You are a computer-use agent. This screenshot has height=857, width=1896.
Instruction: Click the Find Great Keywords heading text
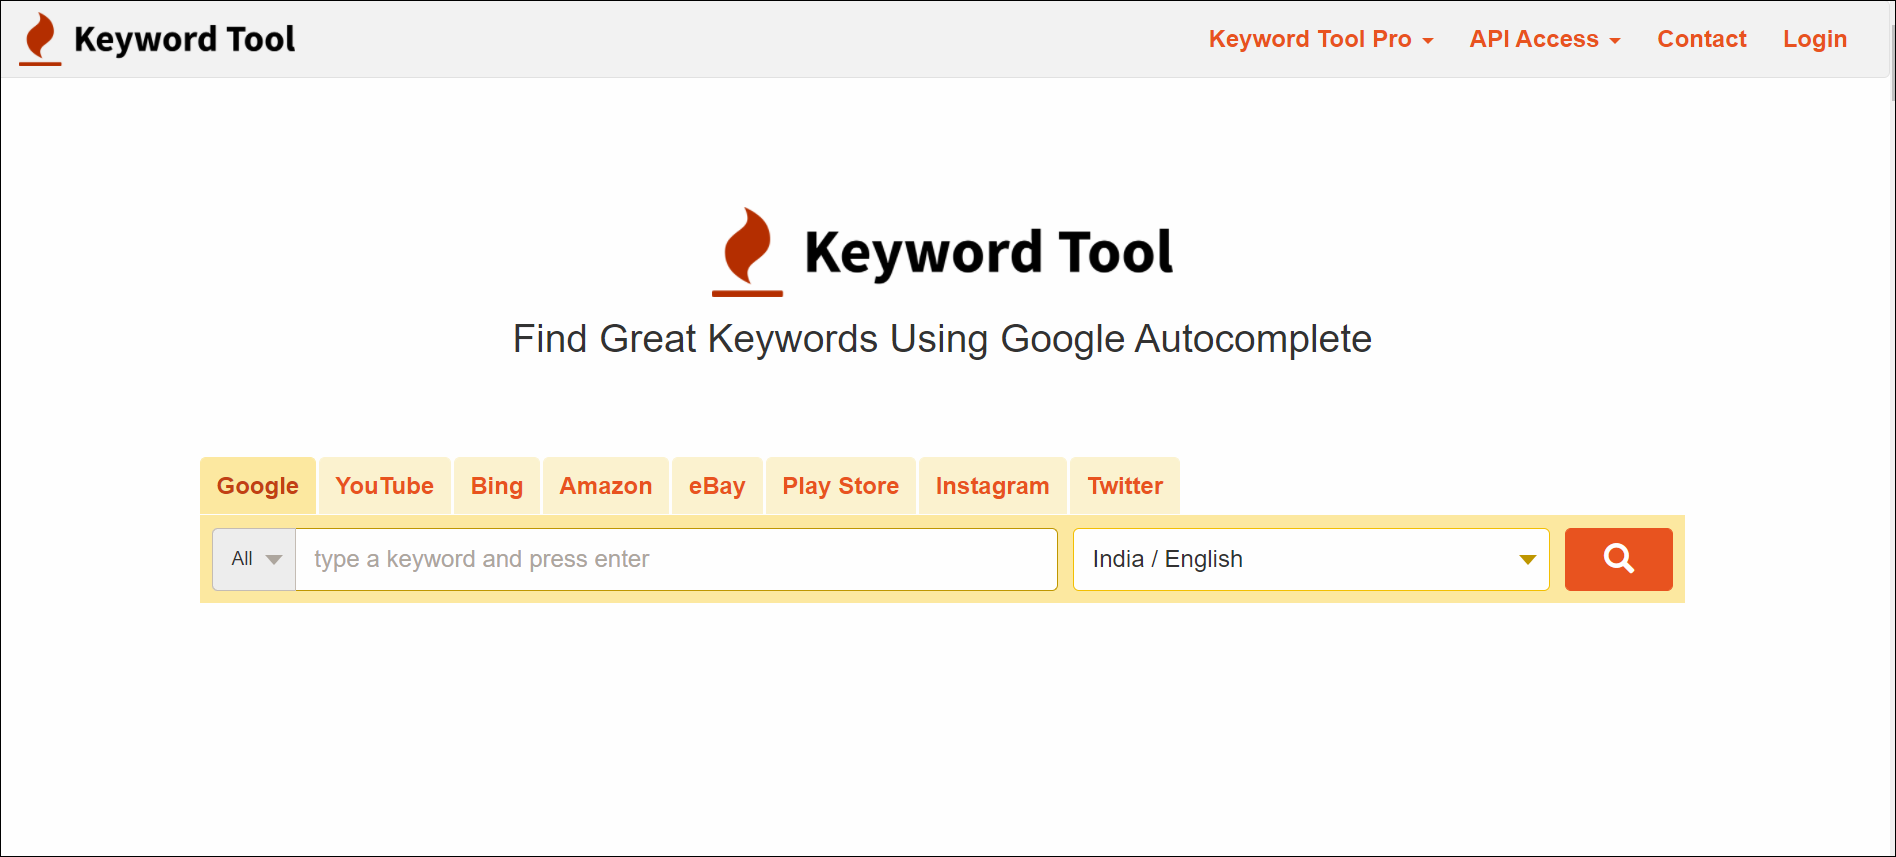[x=942, y=339]
